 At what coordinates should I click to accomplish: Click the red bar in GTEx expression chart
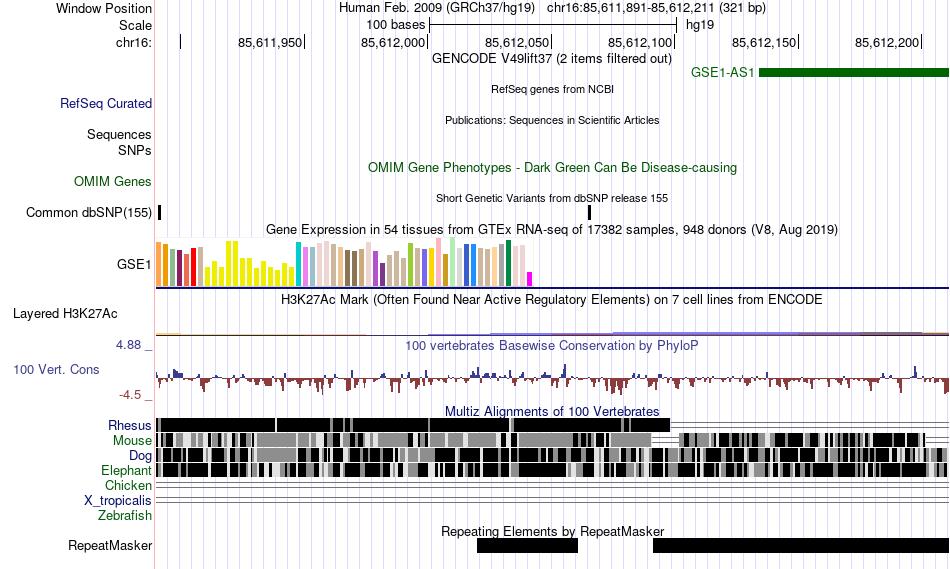coord(193,267)
